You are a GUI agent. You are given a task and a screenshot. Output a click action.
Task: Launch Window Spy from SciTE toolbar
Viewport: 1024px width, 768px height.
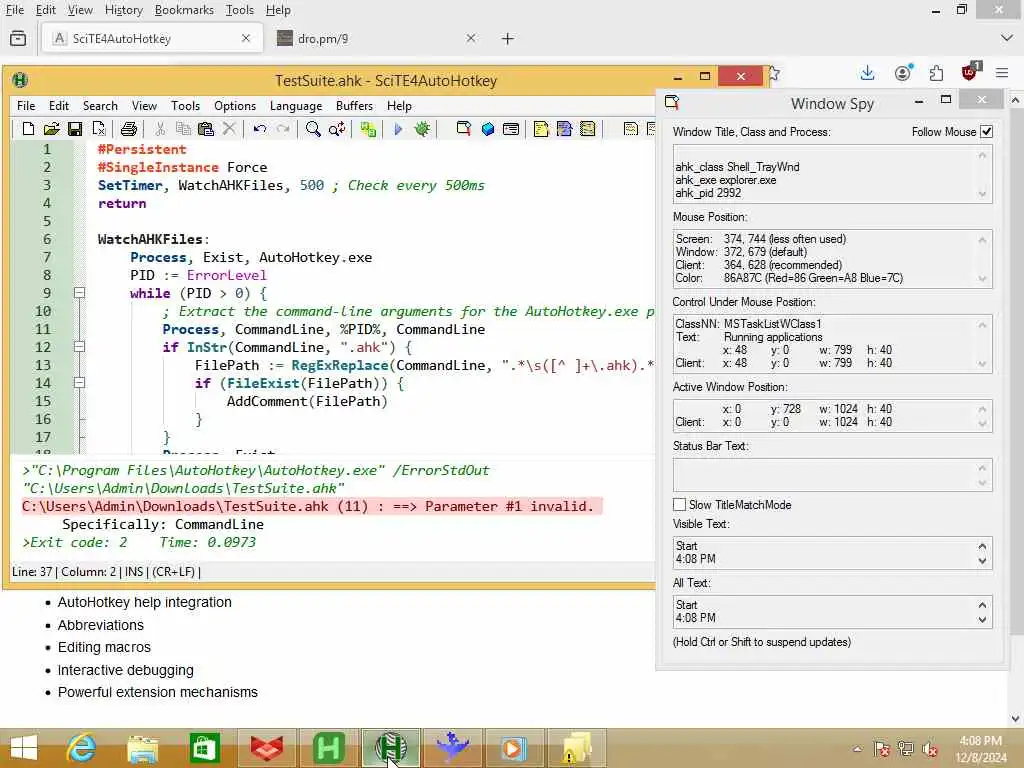point(464,129)
